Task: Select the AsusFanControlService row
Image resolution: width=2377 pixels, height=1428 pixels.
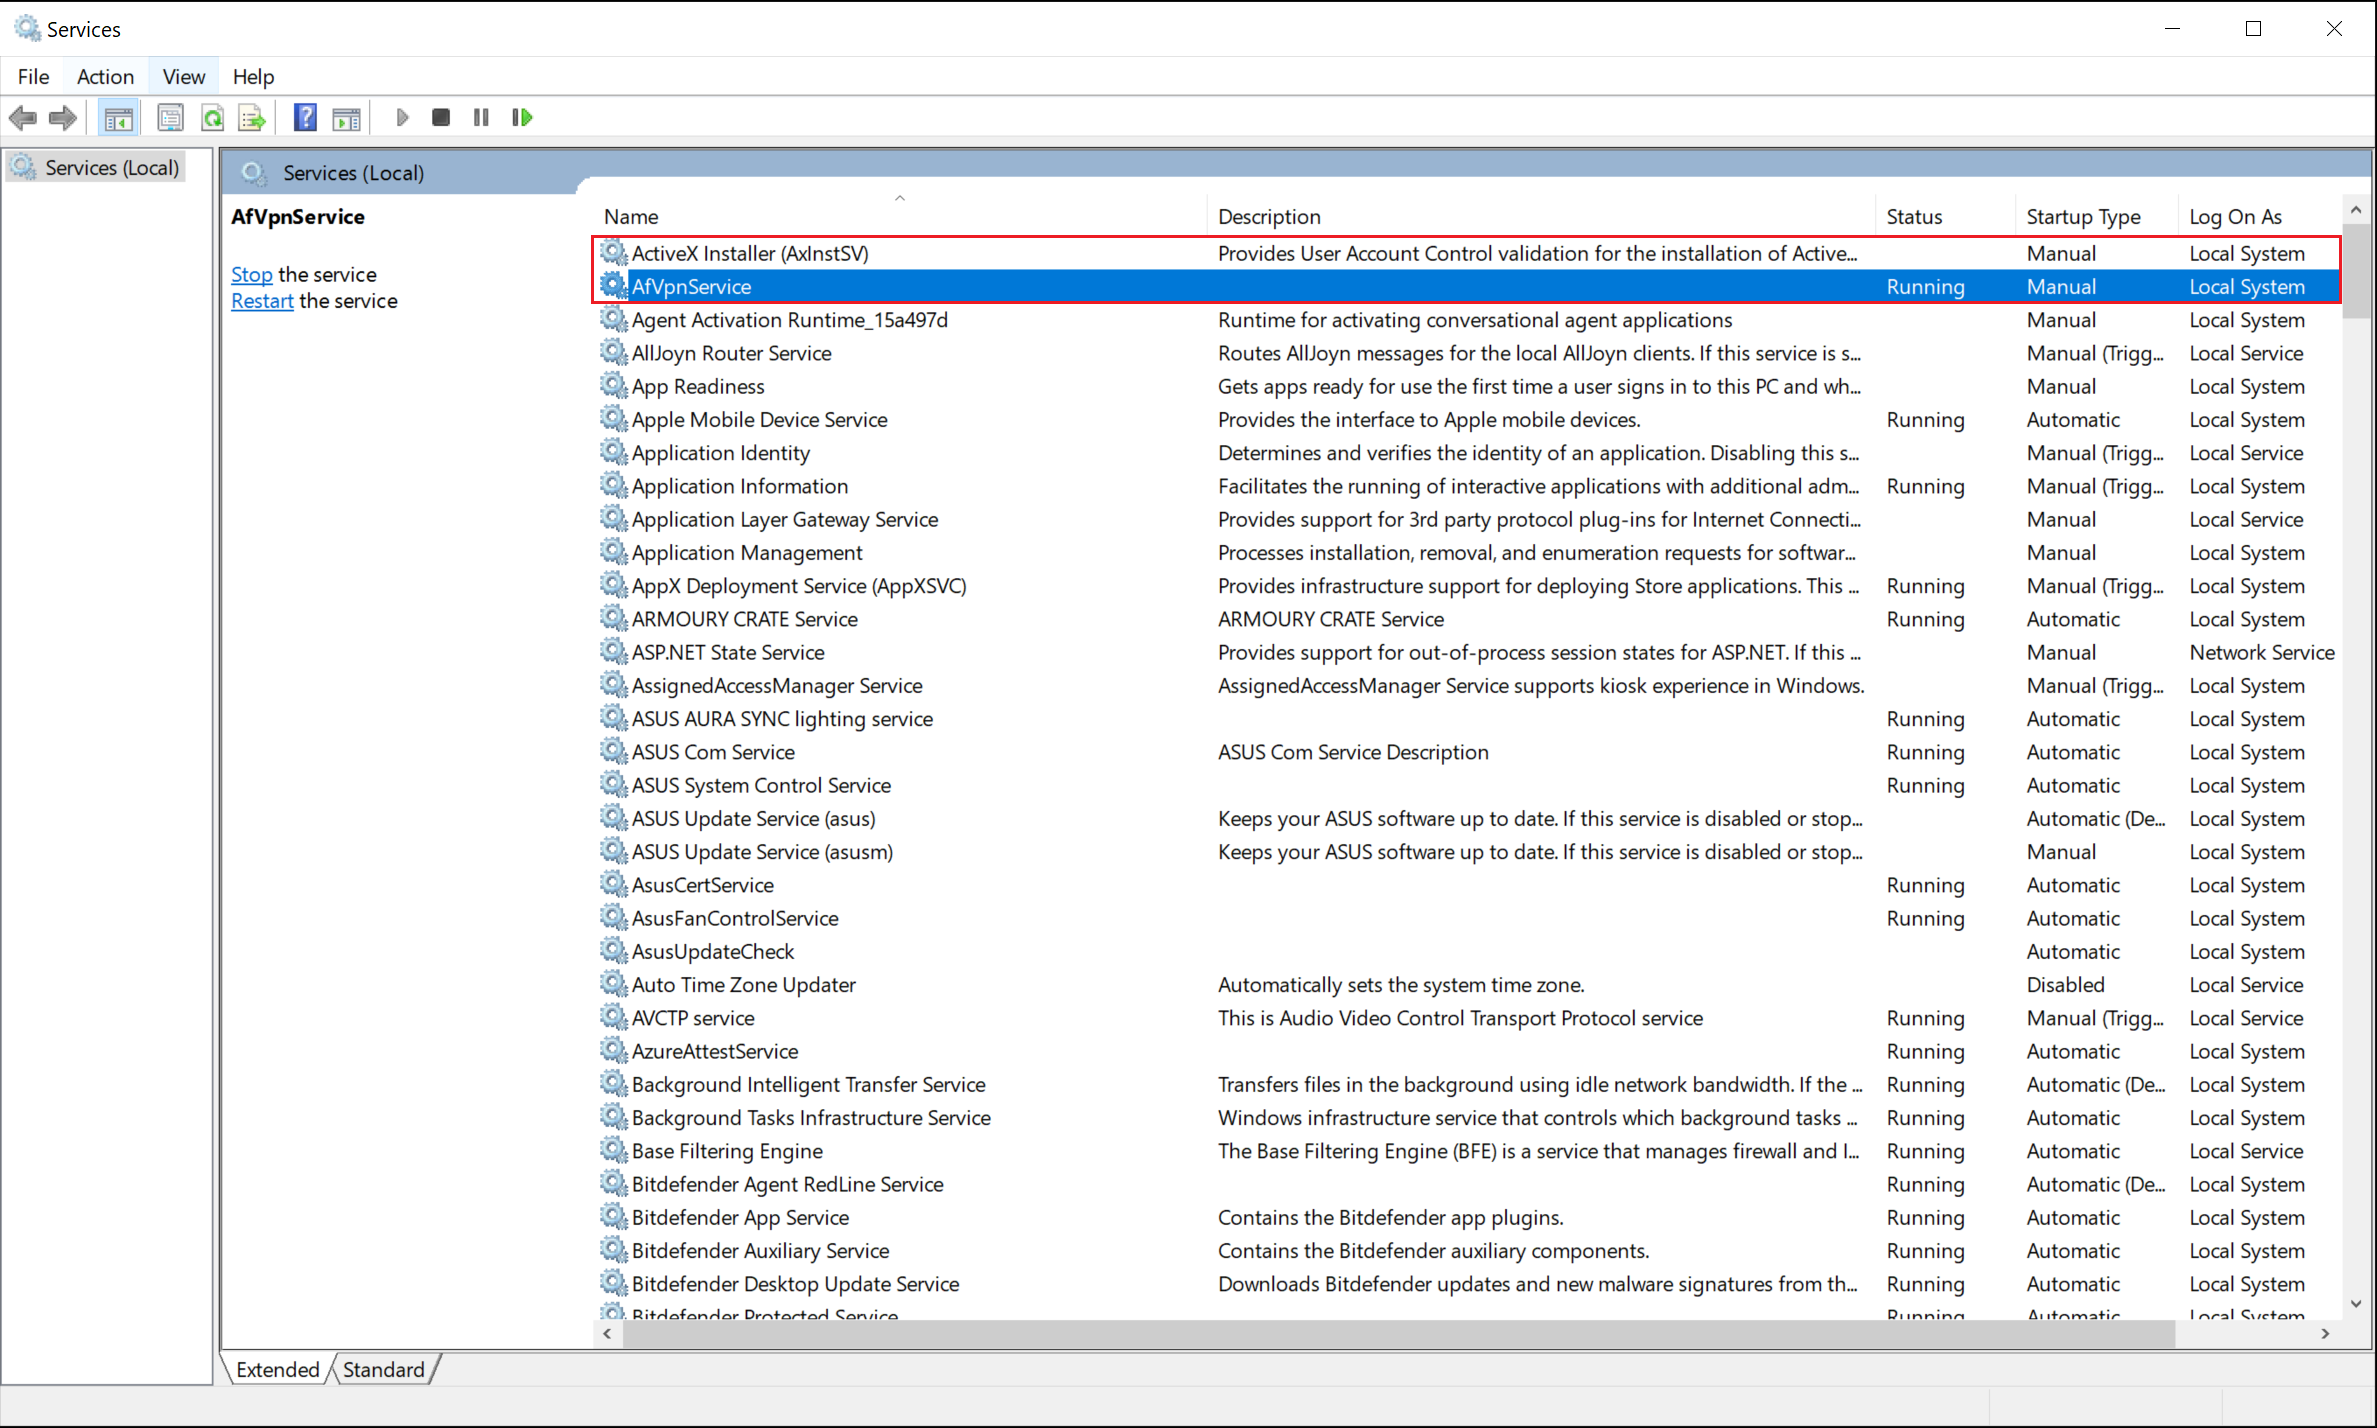Action: pos(1468,918)
